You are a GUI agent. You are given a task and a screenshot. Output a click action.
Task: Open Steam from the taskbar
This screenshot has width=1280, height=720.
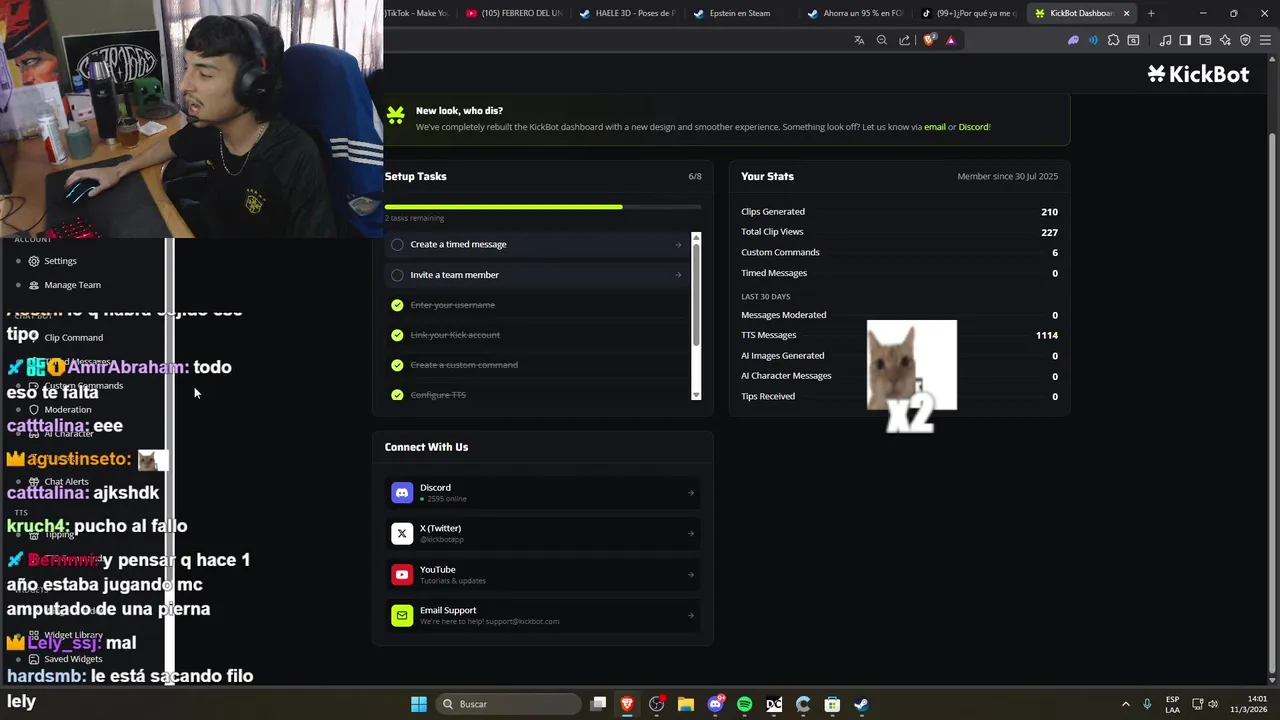point(861,704)
